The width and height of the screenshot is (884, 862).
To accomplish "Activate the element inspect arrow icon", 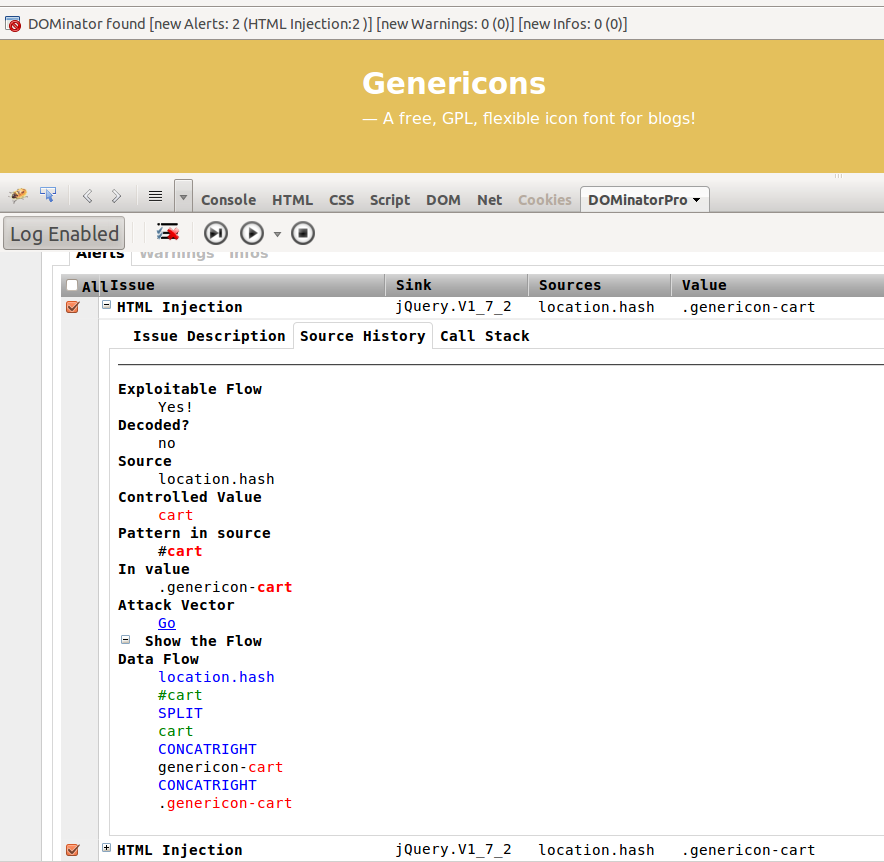I will tap(48, 195).
